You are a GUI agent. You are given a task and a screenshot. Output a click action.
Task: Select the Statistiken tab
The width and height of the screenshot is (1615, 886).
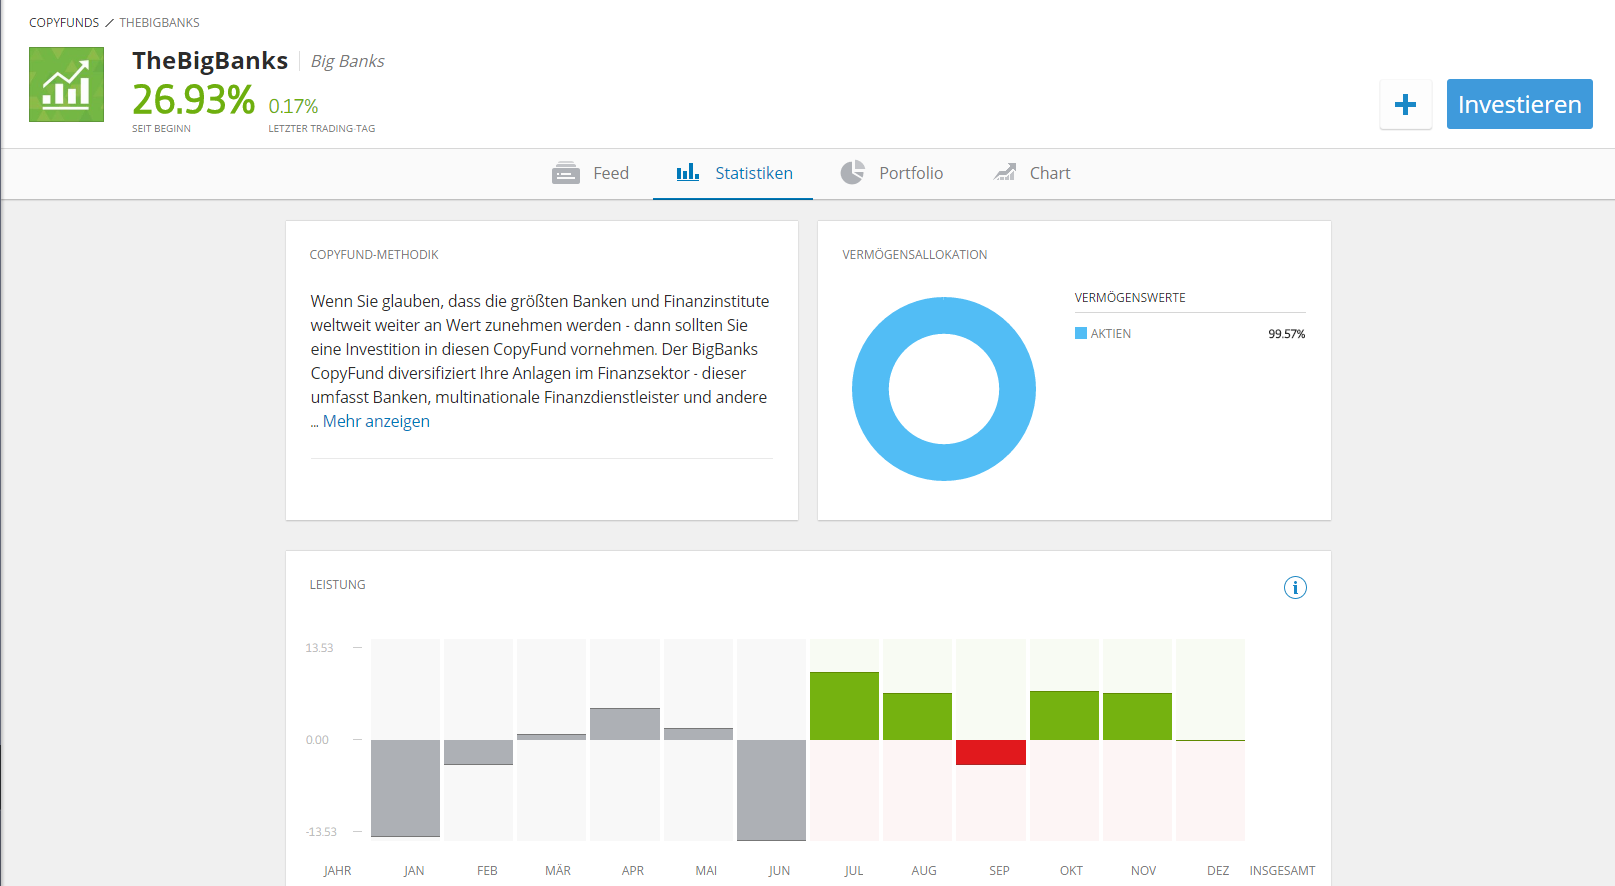(x=733, y=173)
